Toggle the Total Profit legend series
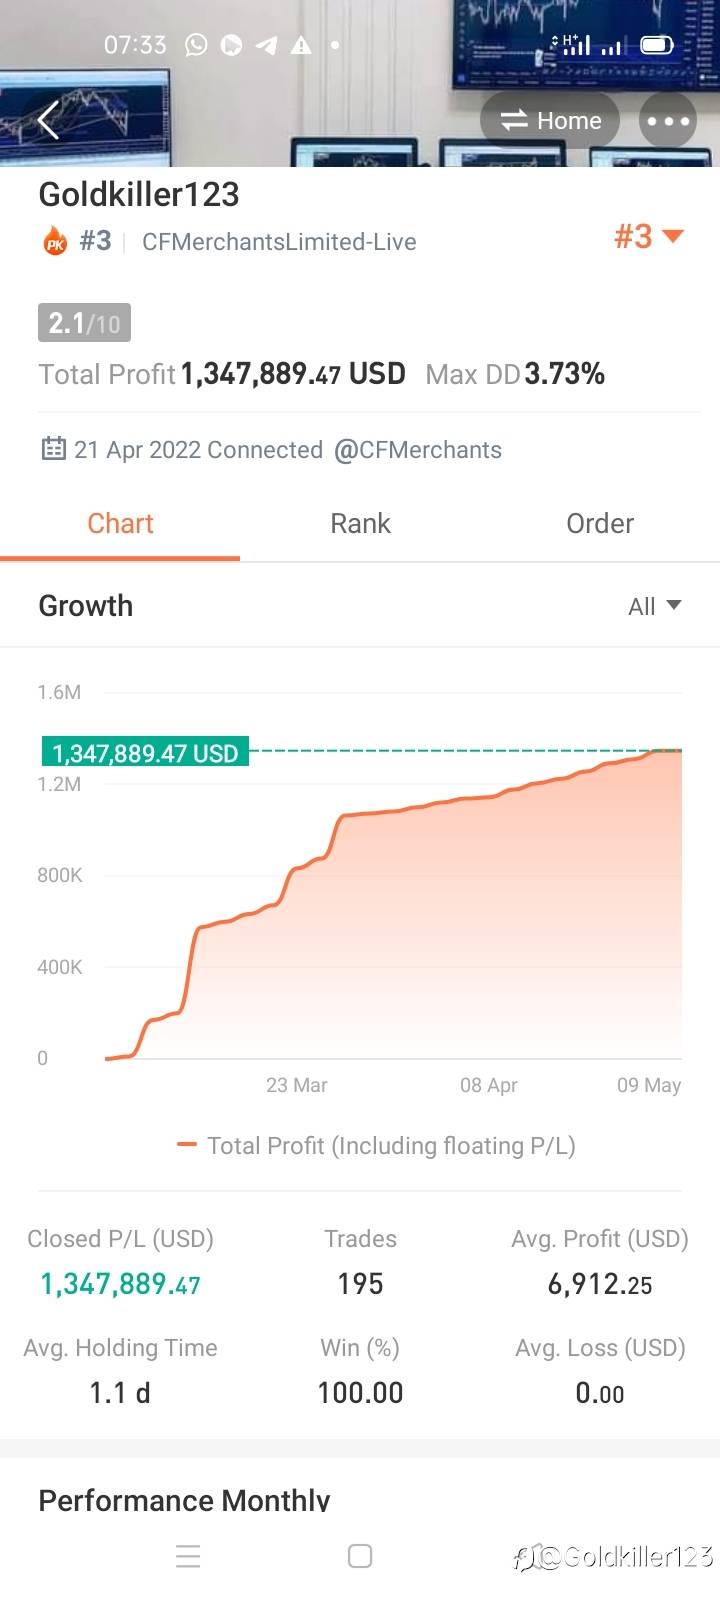This screenshot has height=1600, width=720. click(377, 1146)
